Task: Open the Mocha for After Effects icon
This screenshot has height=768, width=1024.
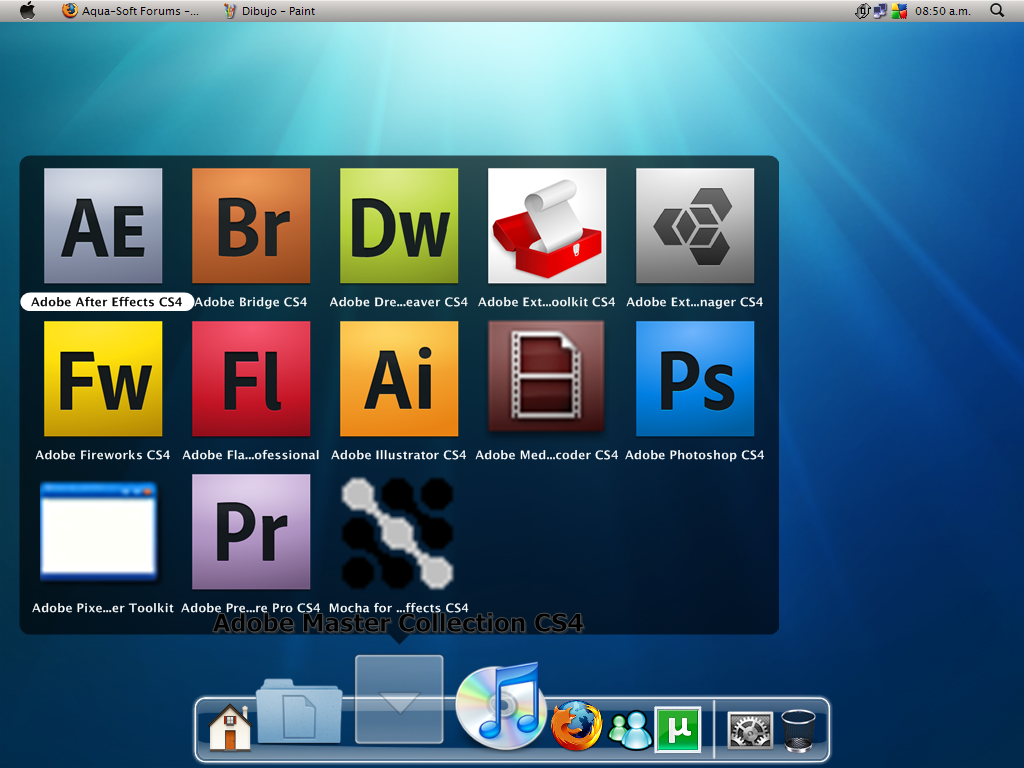Action: click(x=398, y=533)
